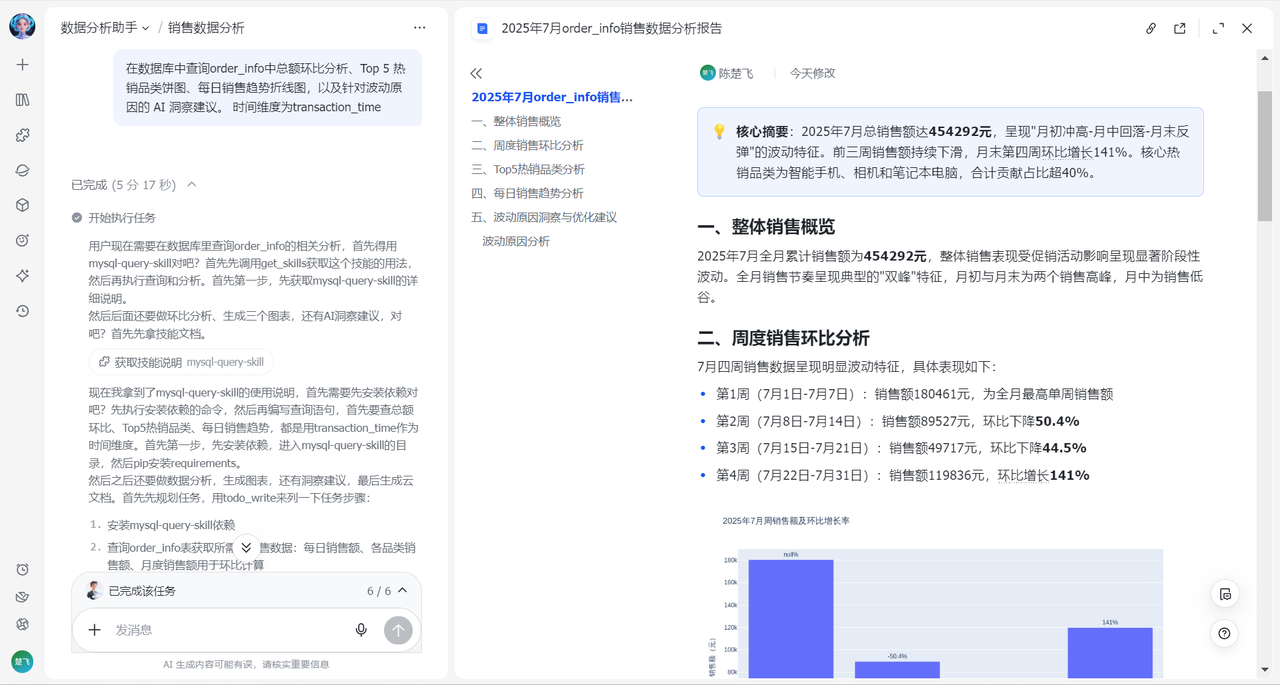
Task: Click the document vertical scrollbar
Action: coord(1265,160)
